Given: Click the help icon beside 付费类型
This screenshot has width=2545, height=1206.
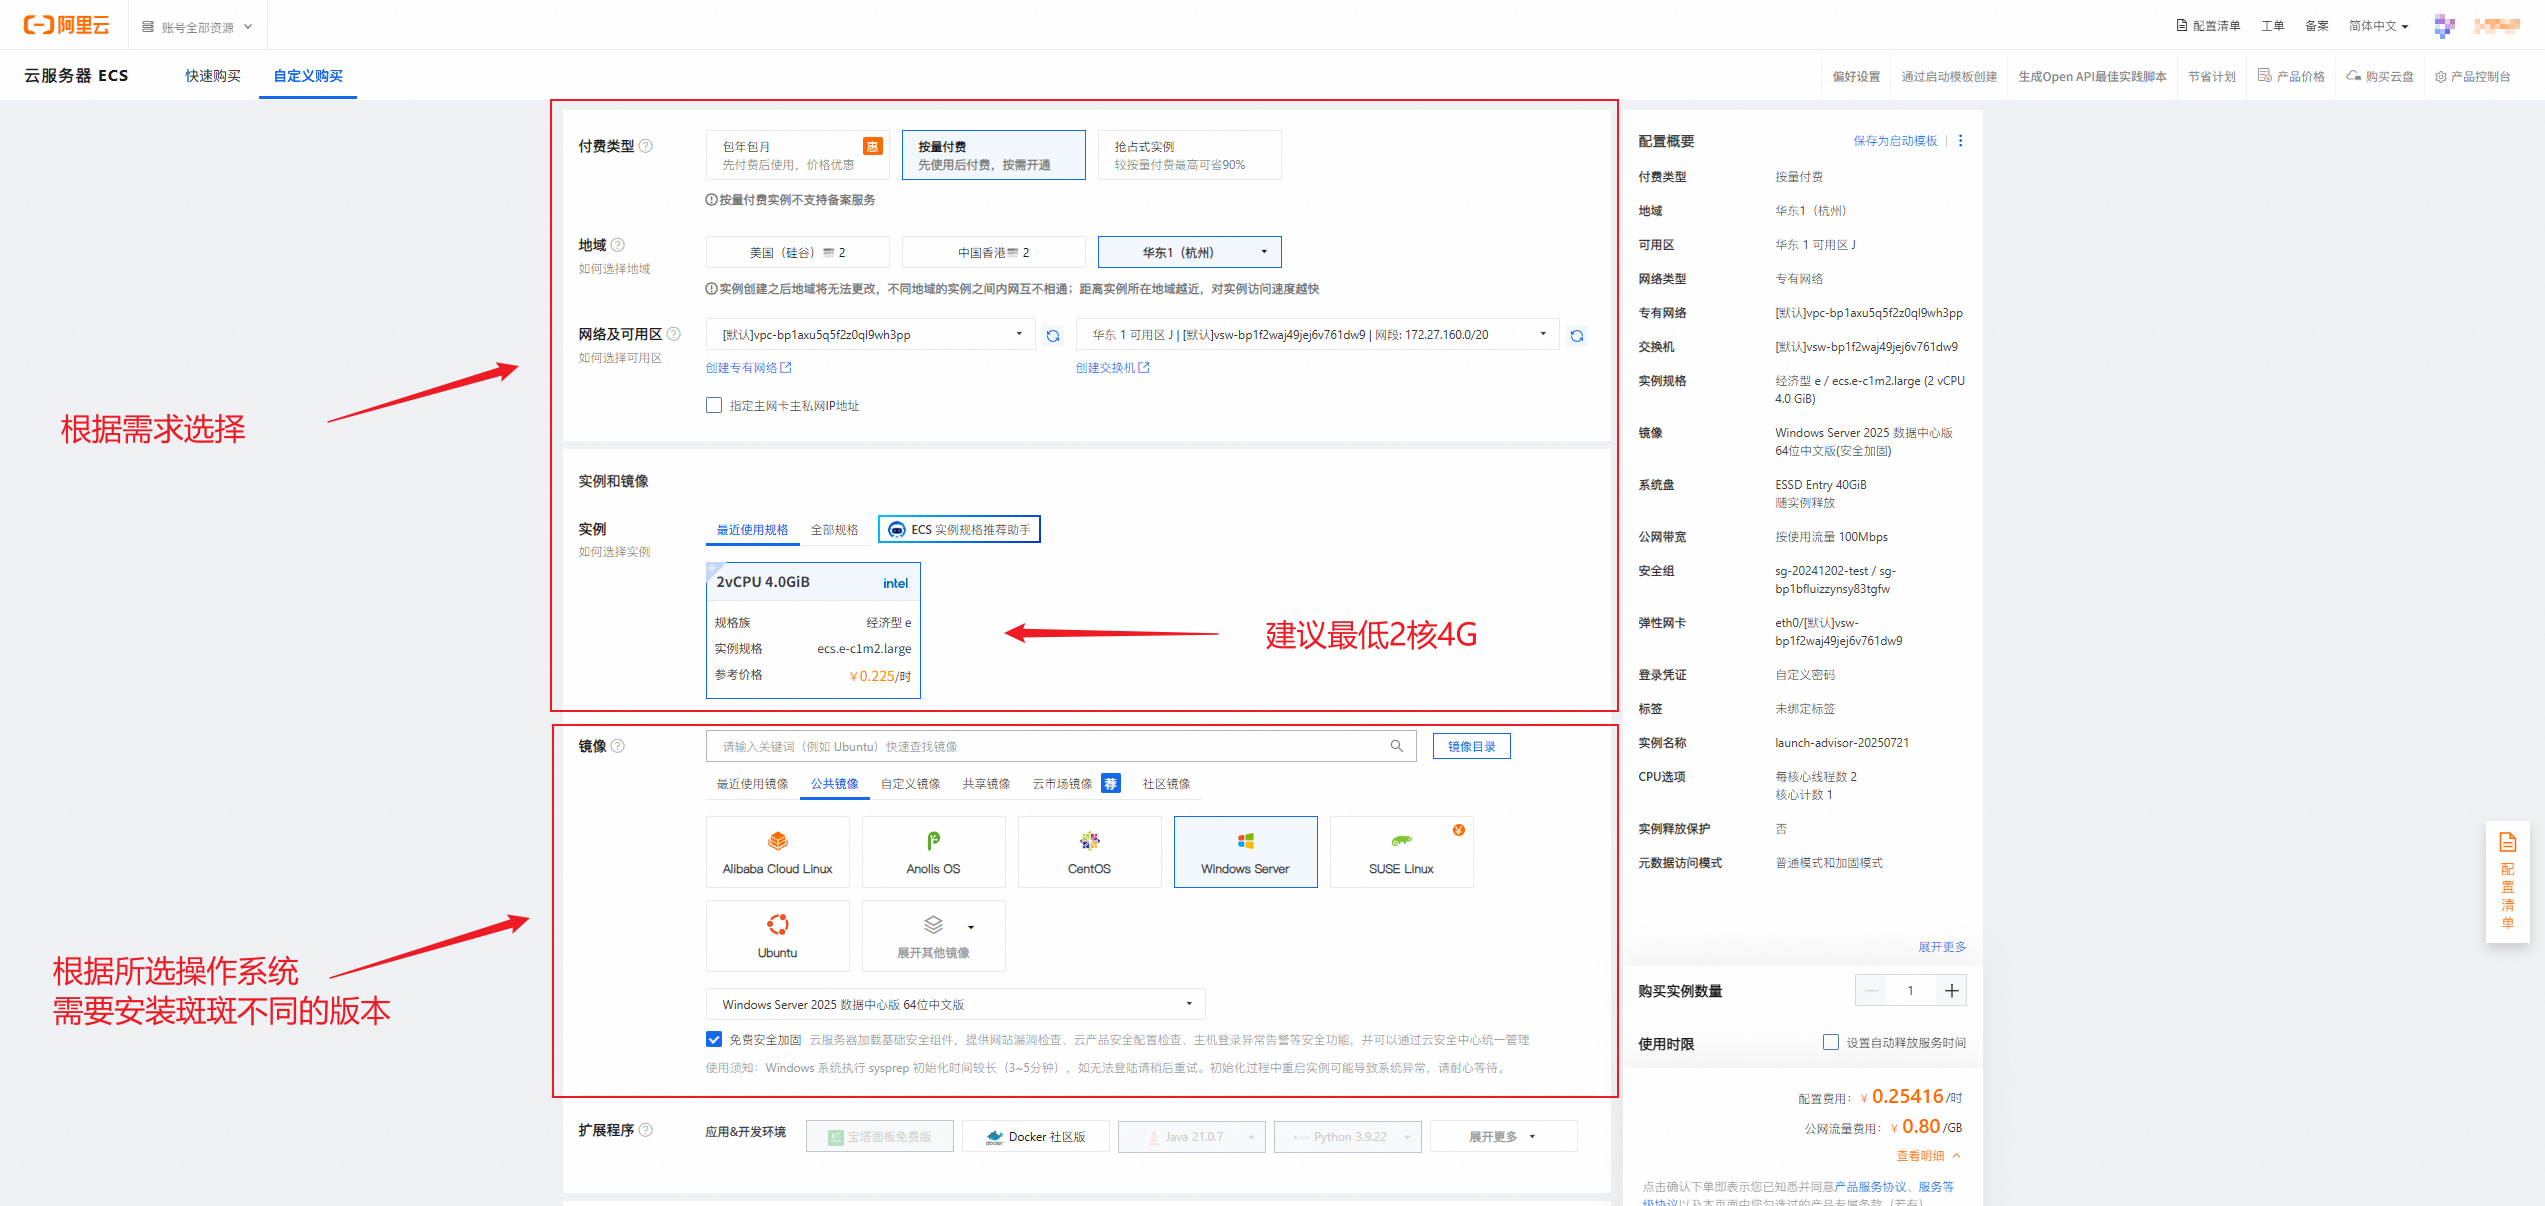Looking at the screenshot, I should [646, 146].
